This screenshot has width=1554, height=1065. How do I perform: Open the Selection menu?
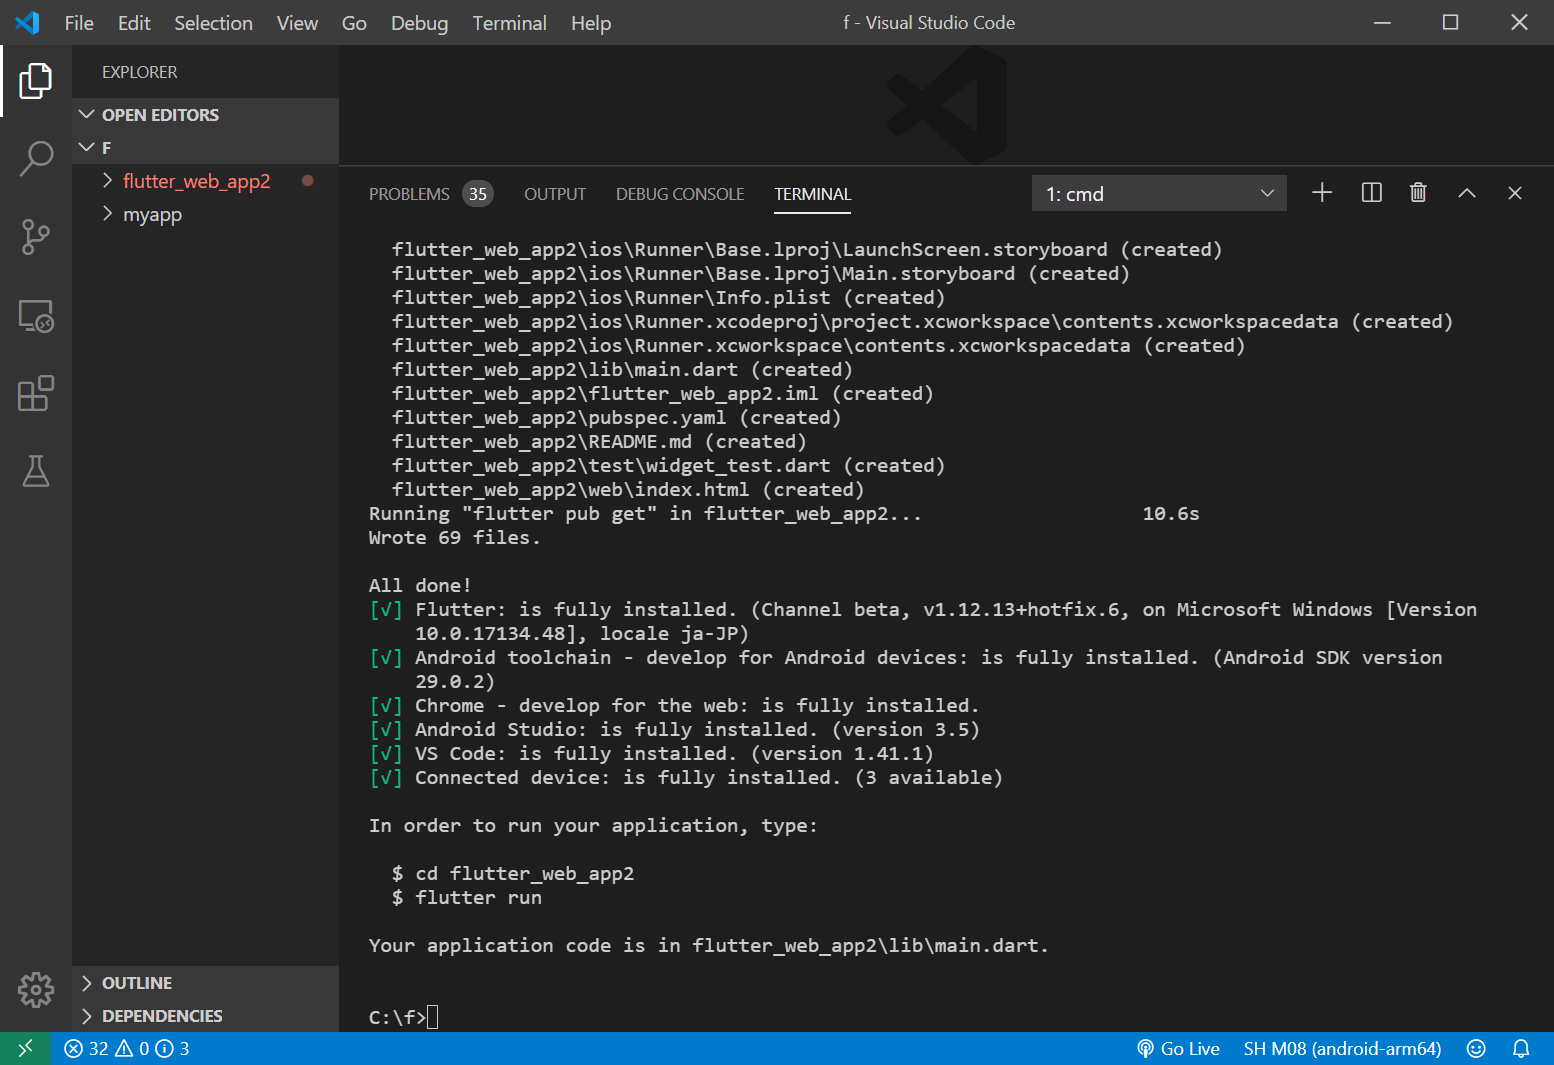click(x=213, y=23)
